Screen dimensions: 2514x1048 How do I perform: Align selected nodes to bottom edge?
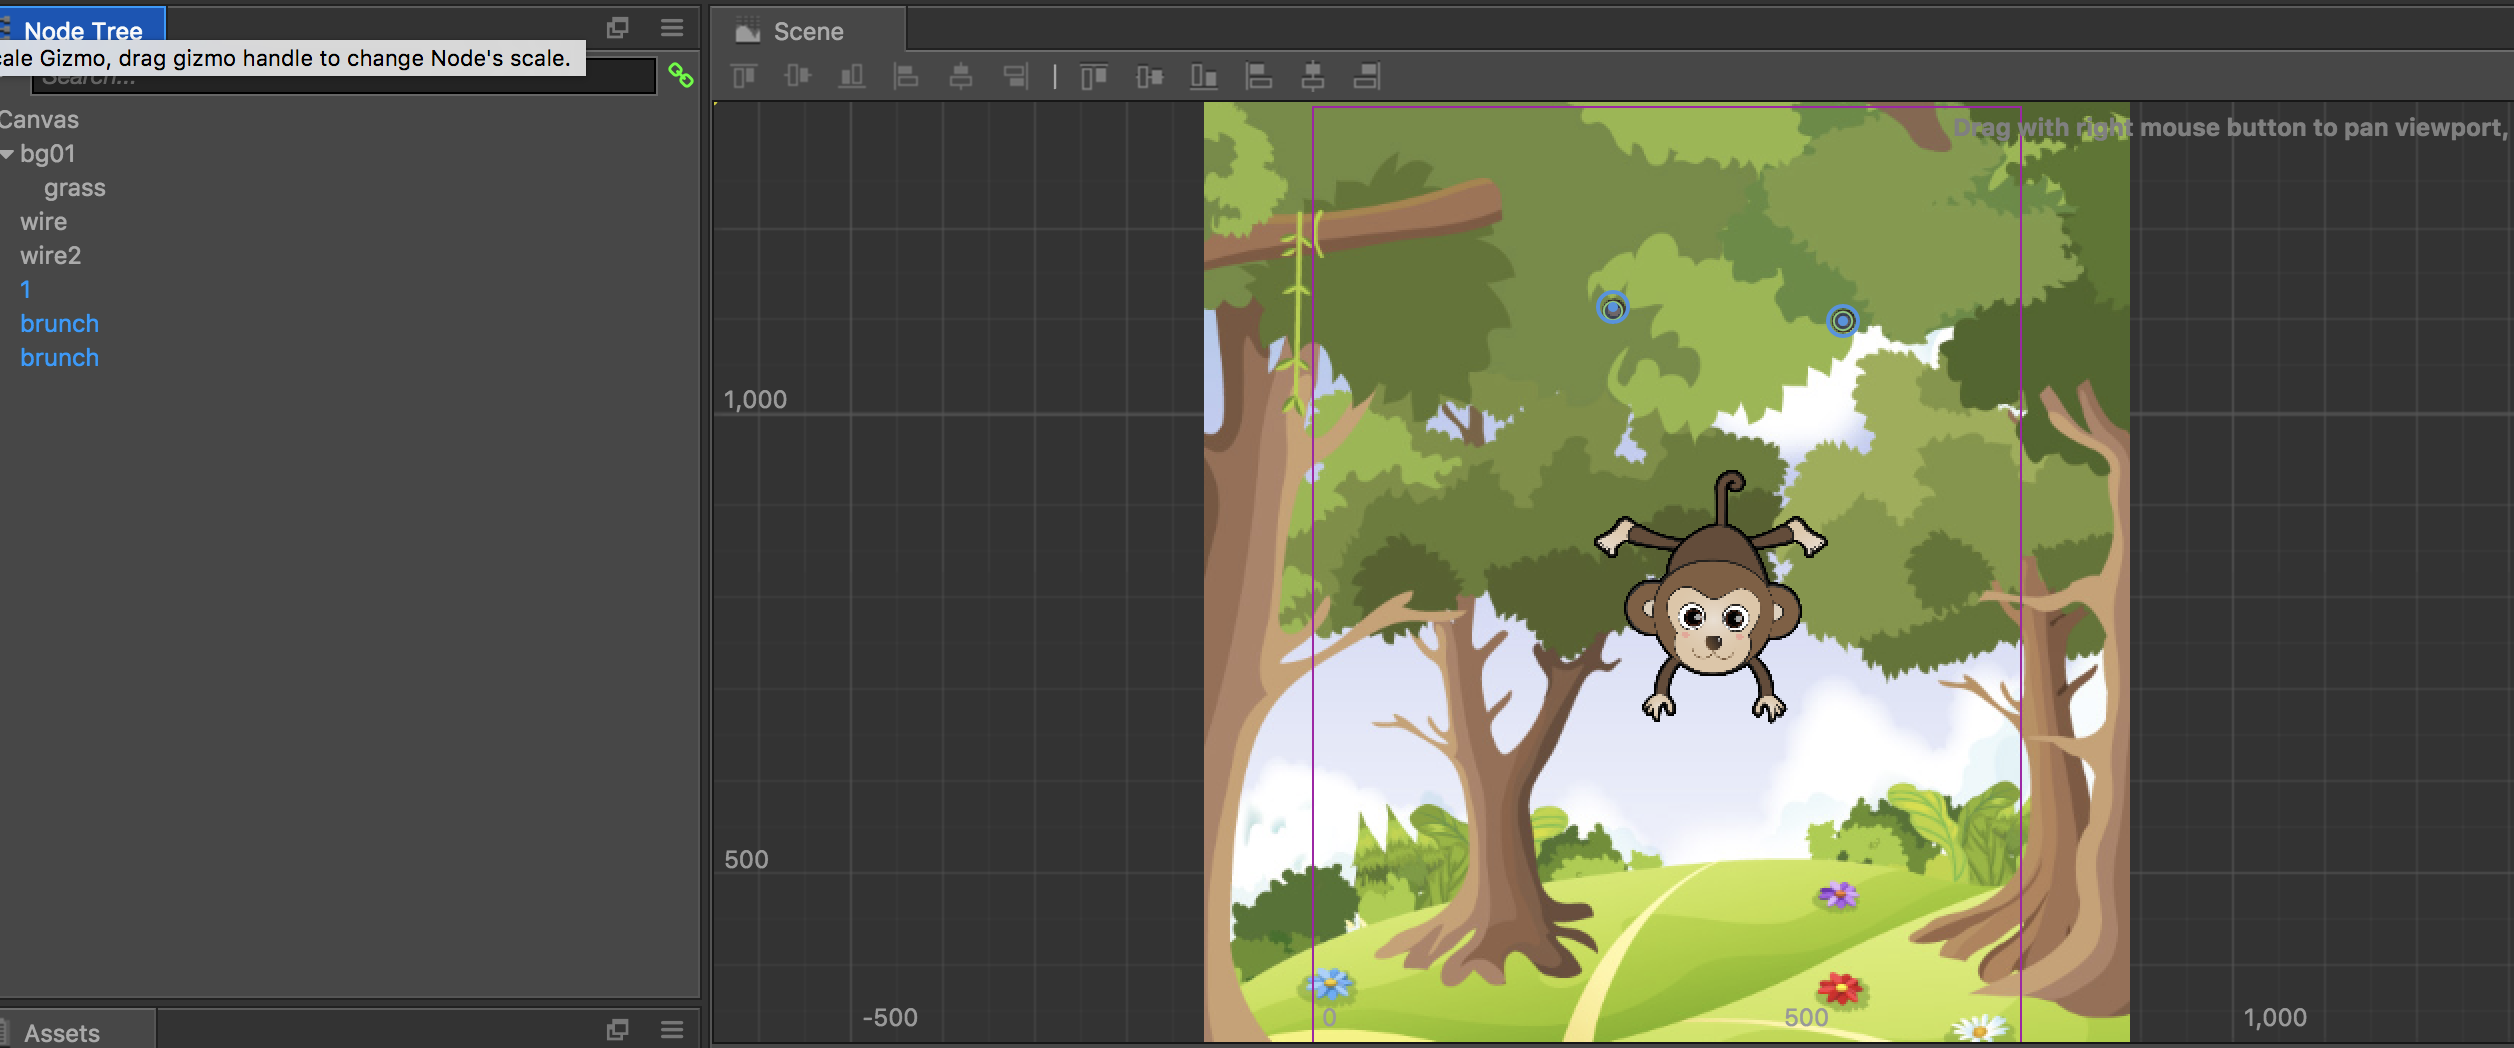tap(851, 76)
